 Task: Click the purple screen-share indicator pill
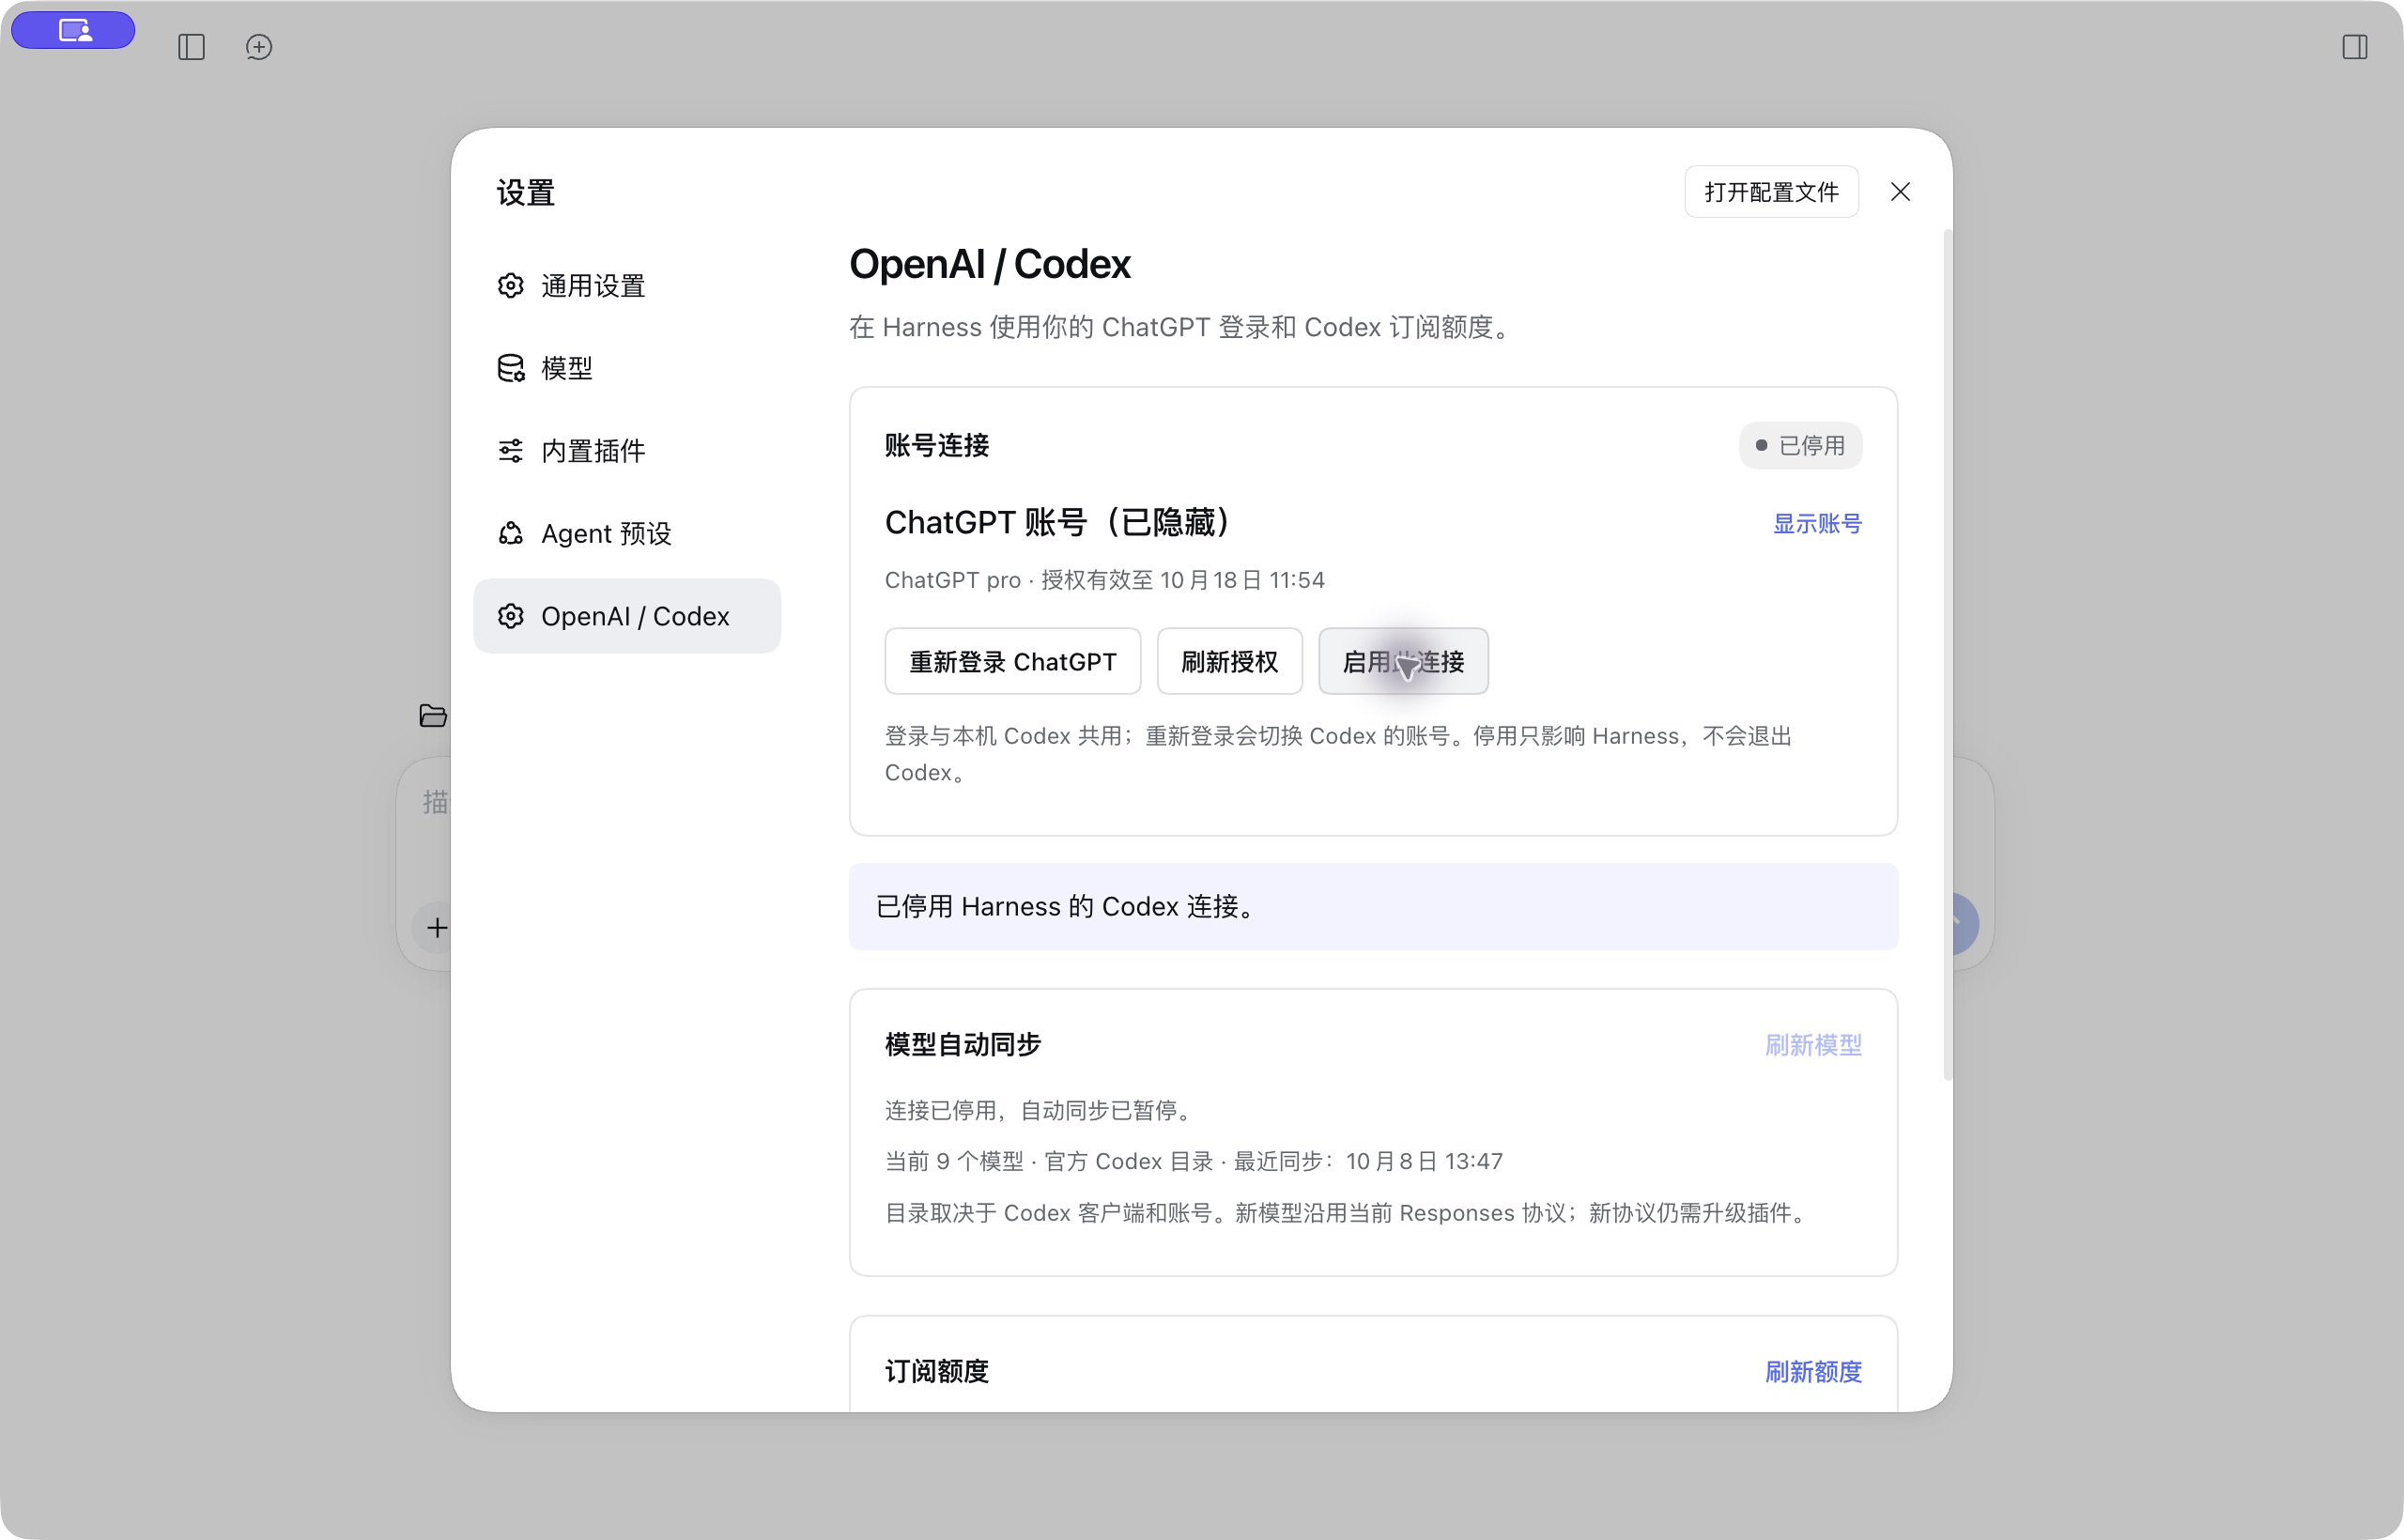coord(73,30)
